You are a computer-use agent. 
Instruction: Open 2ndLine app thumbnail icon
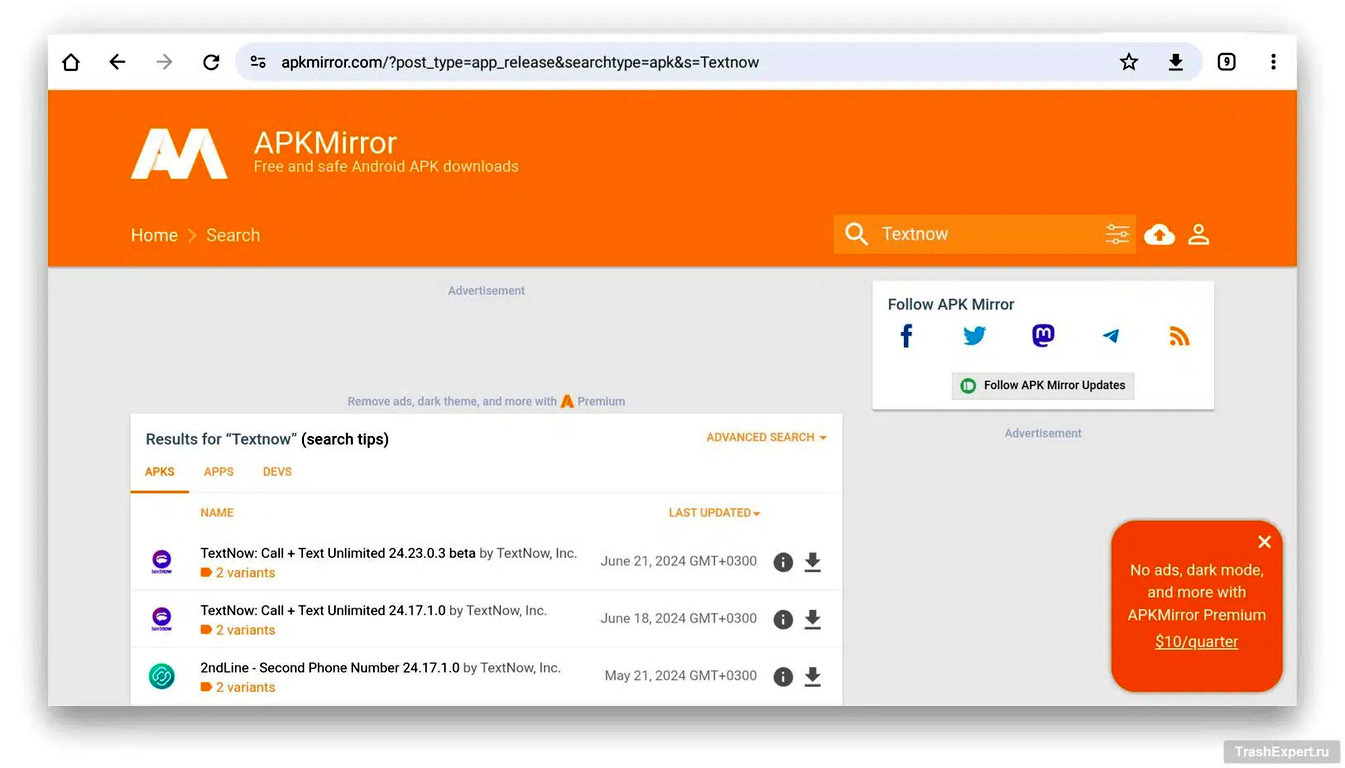[x=161, y=677]
